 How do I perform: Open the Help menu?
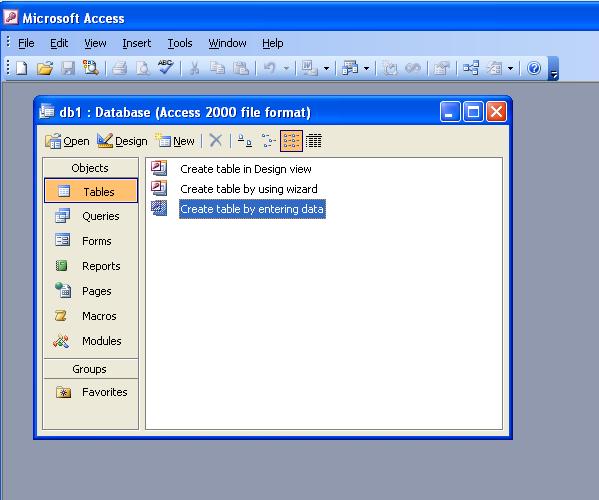coord(273,44)
